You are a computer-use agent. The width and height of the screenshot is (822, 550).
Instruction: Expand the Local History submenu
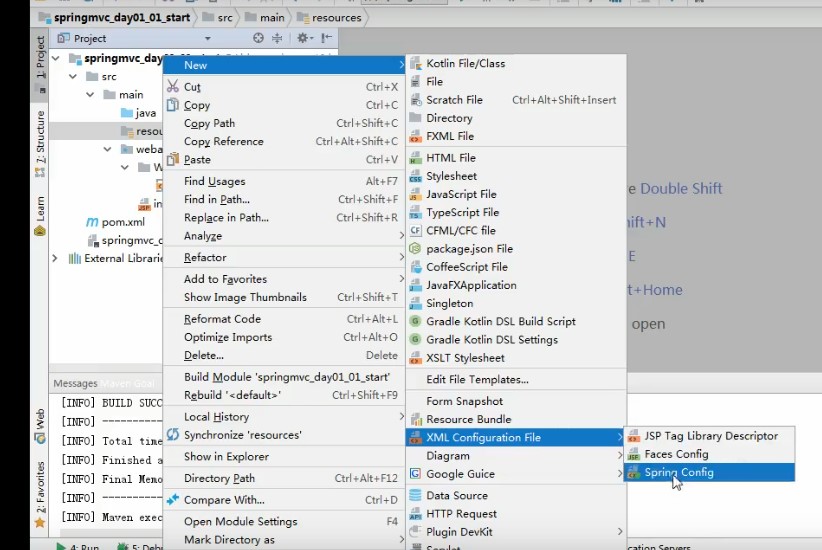[284, 417]
